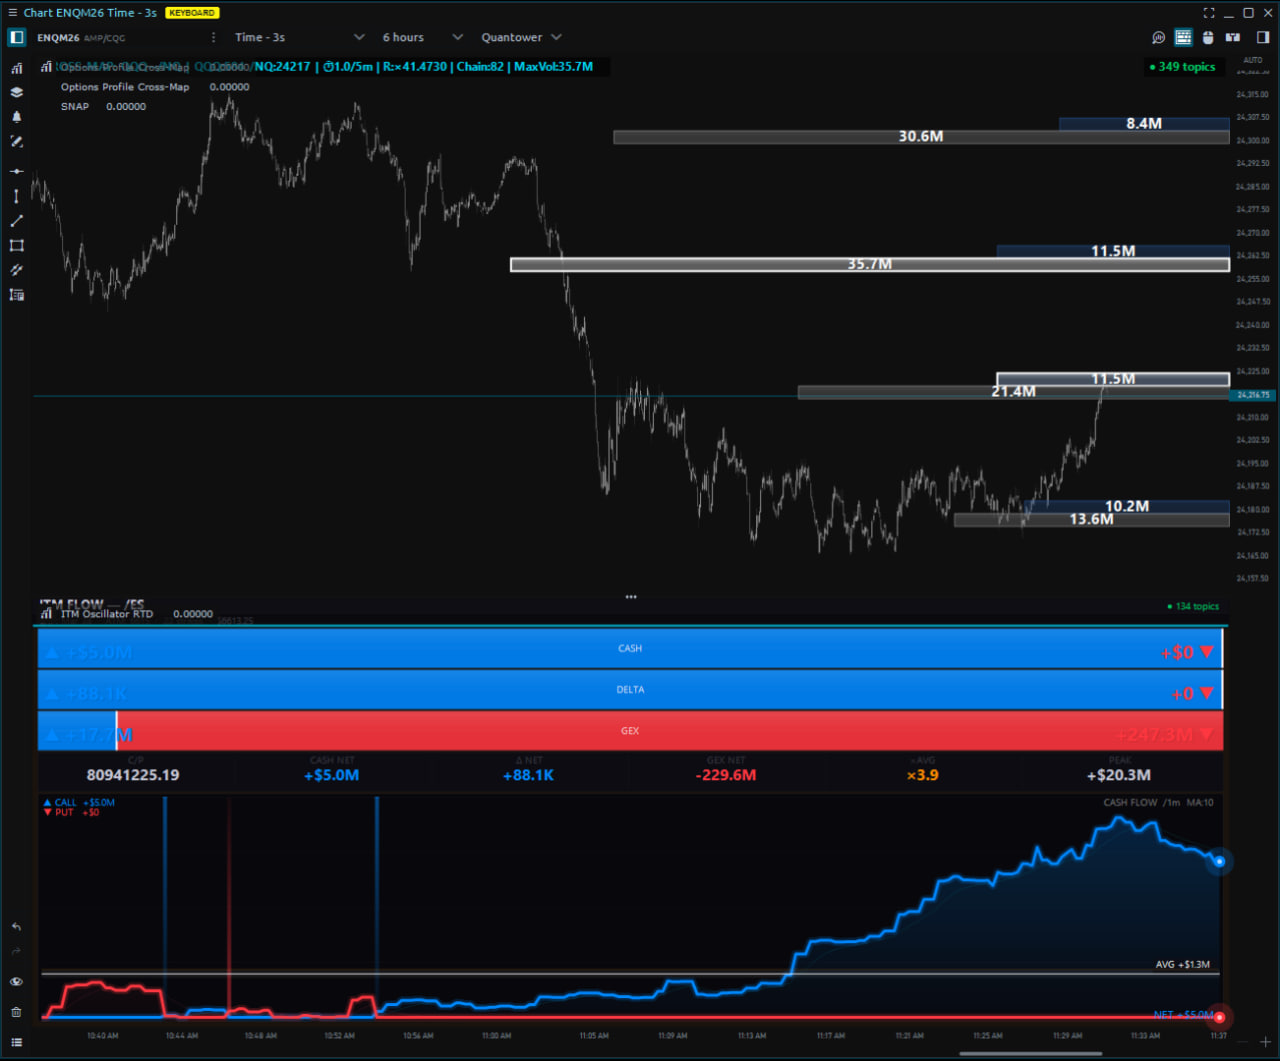This screenshot has width=1280, height=1061.
Task: Click the layers stack icon in sidebar
Action: coord(16,92)
